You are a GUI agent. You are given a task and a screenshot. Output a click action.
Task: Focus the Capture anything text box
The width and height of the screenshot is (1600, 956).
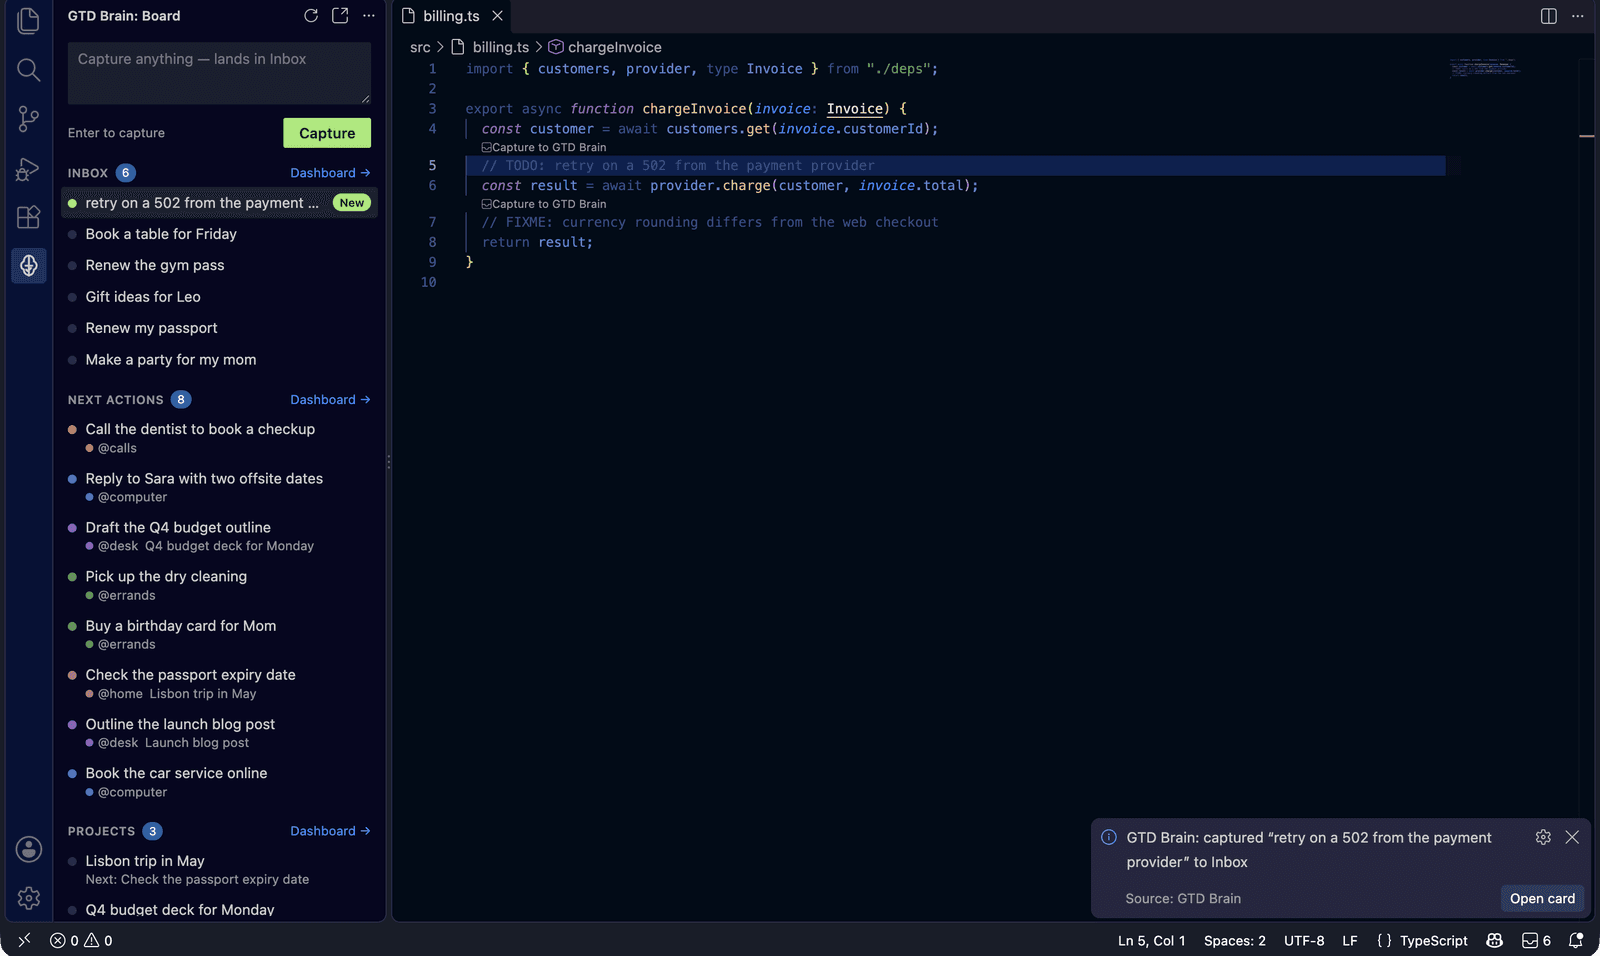(x=219, y=73)
